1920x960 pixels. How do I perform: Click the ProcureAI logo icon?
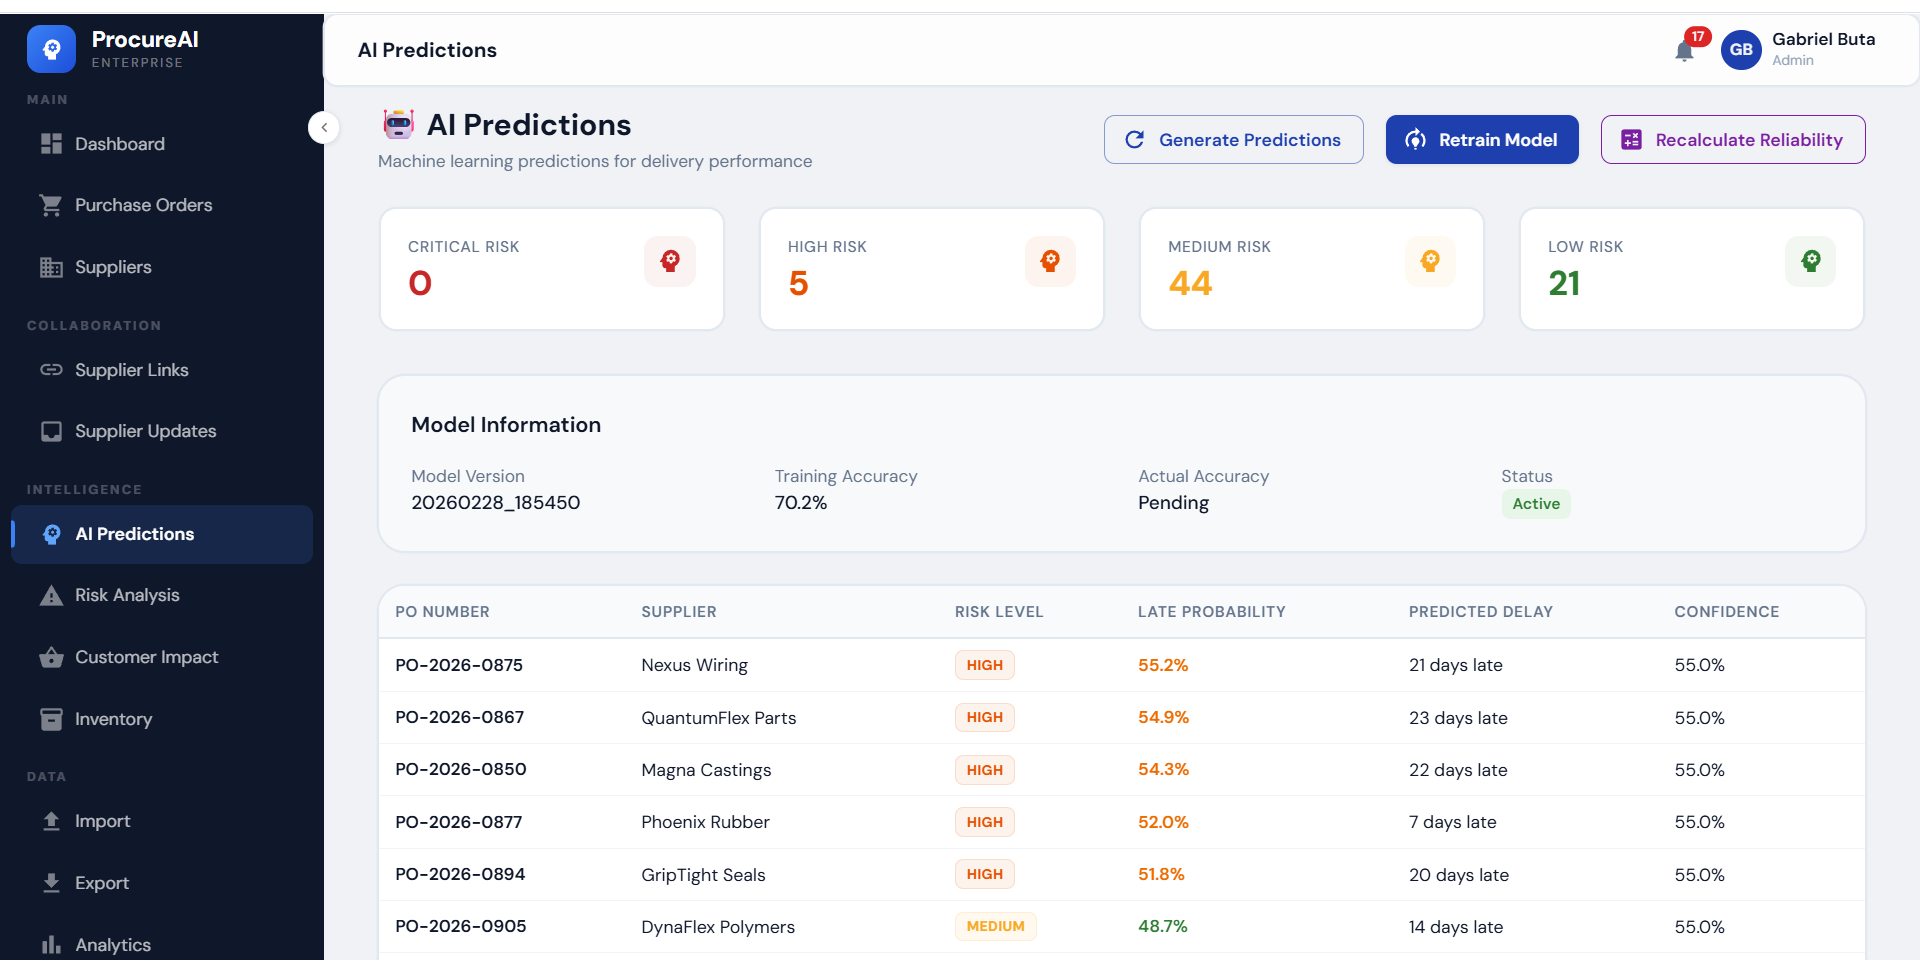(x=51, y=49)
